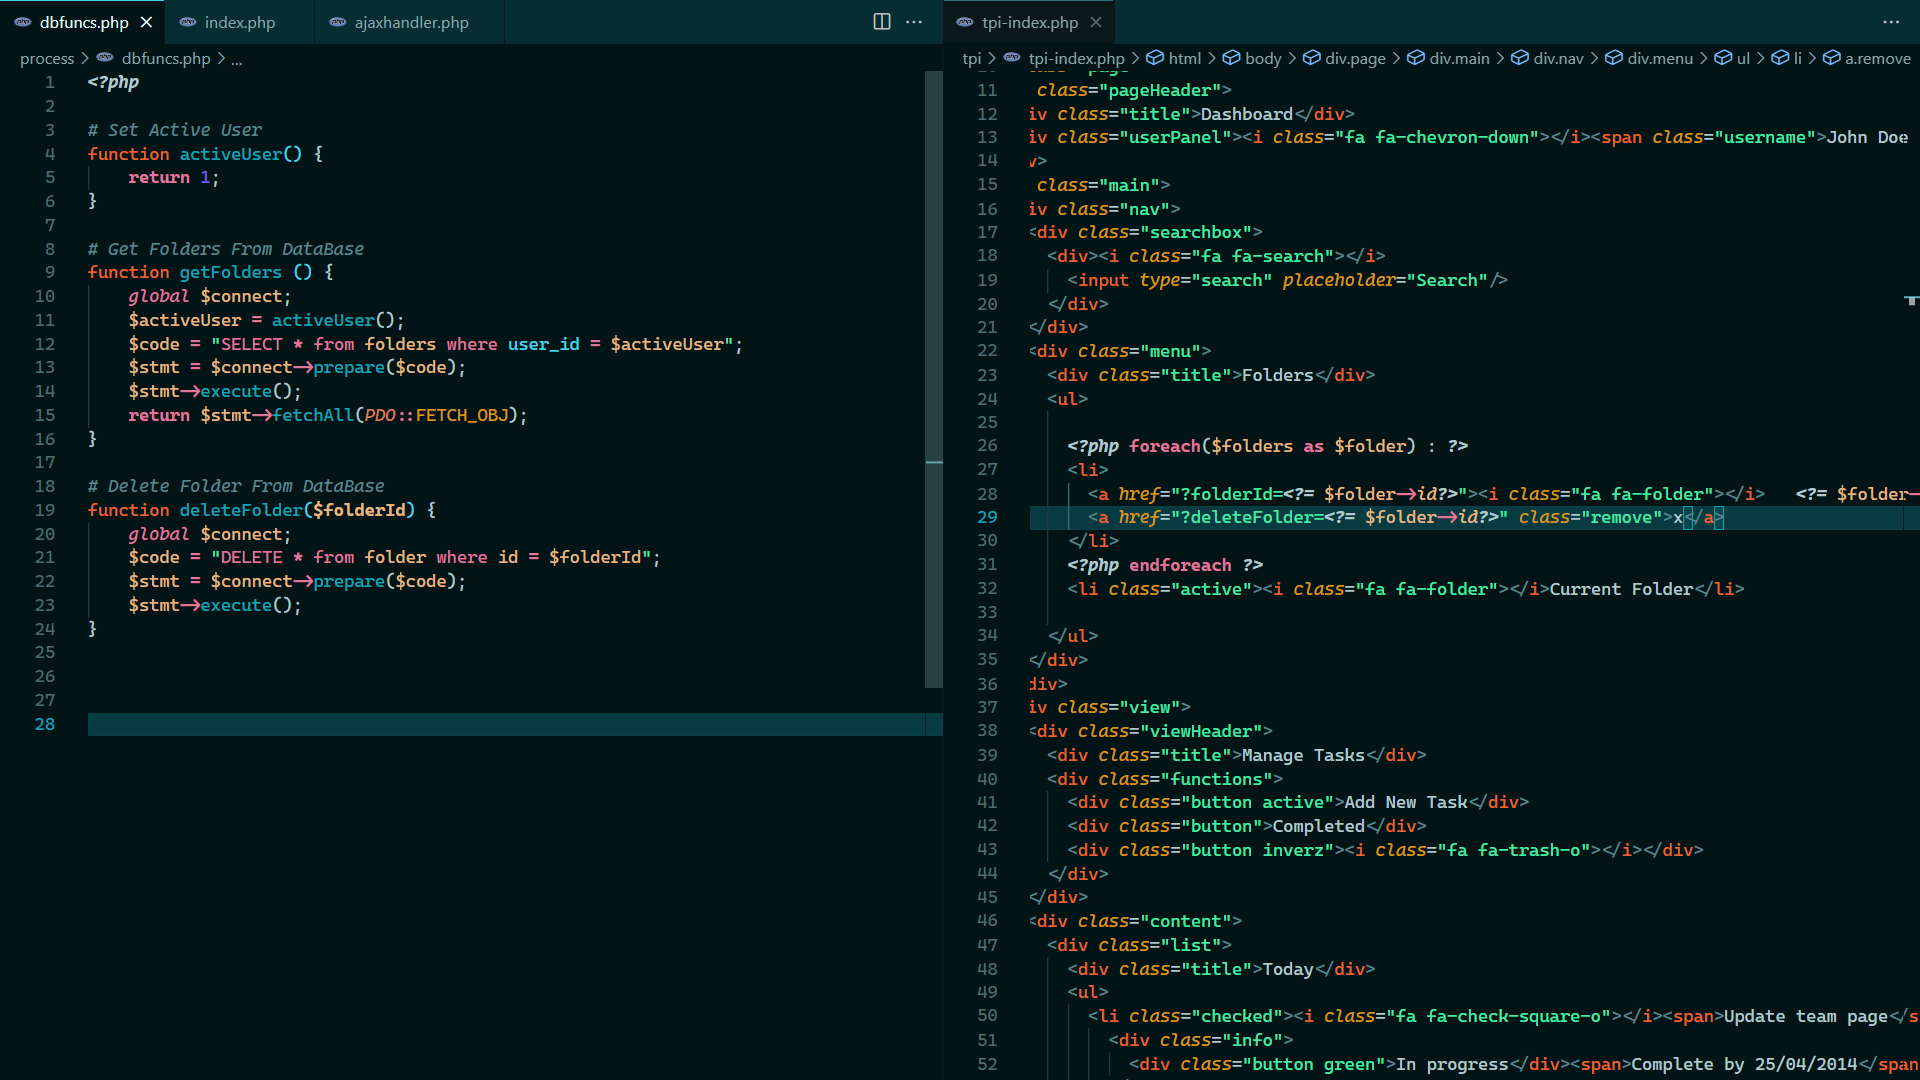This screenshot has width=1920, height=1080.
Task: Select div.page breadcrumb element
Action: [1355, 59]
